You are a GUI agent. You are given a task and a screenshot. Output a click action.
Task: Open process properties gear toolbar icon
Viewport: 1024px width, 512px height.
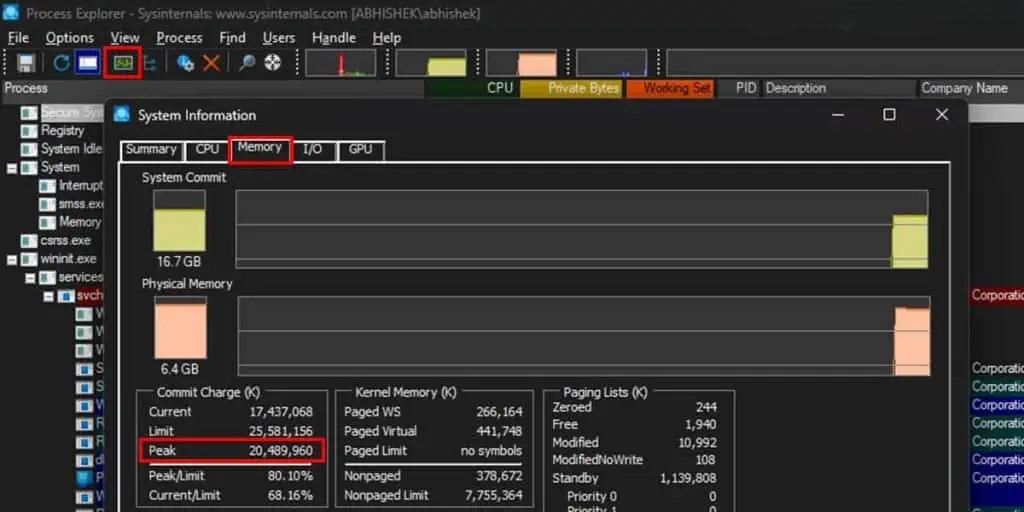(x=185, y=63)
